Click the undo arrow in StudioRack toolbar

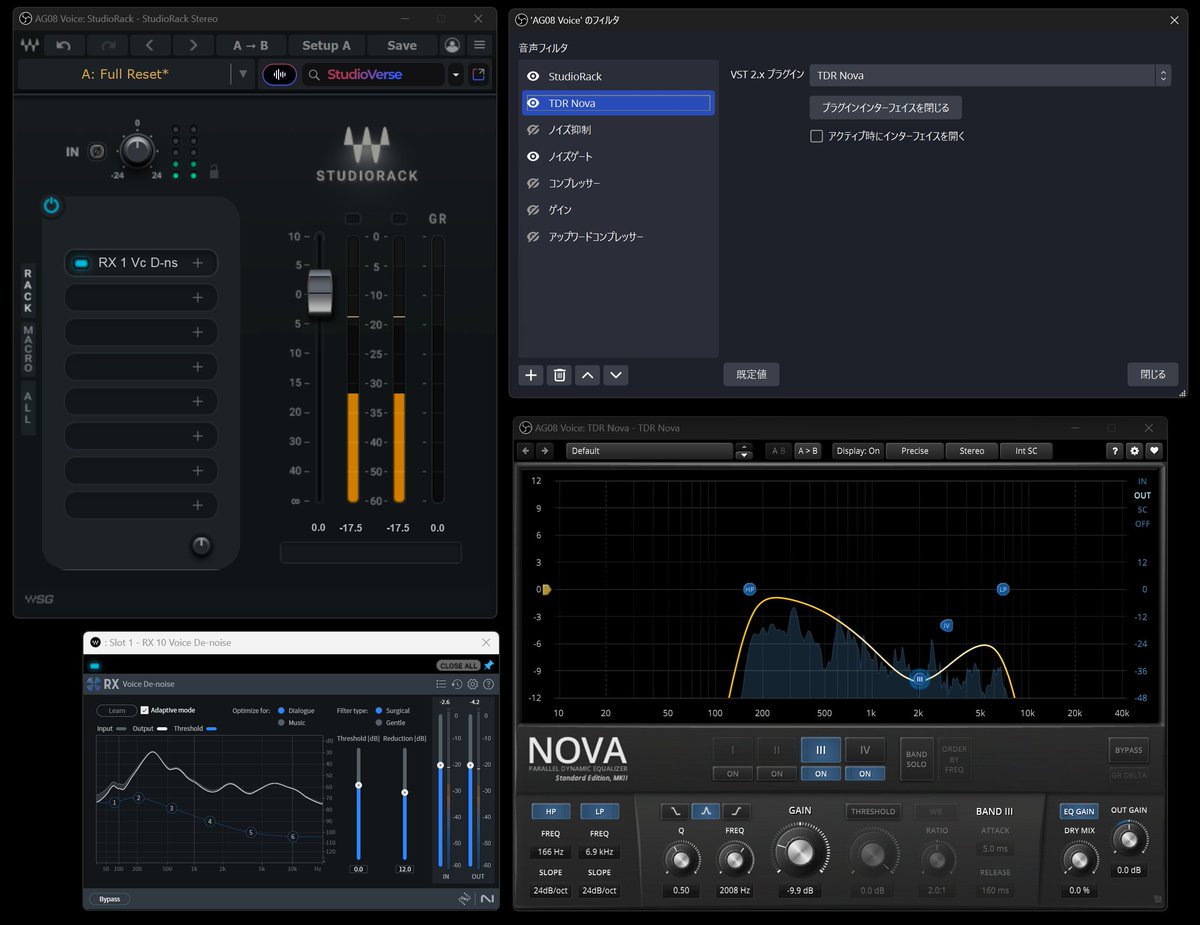tap(64, 45)
